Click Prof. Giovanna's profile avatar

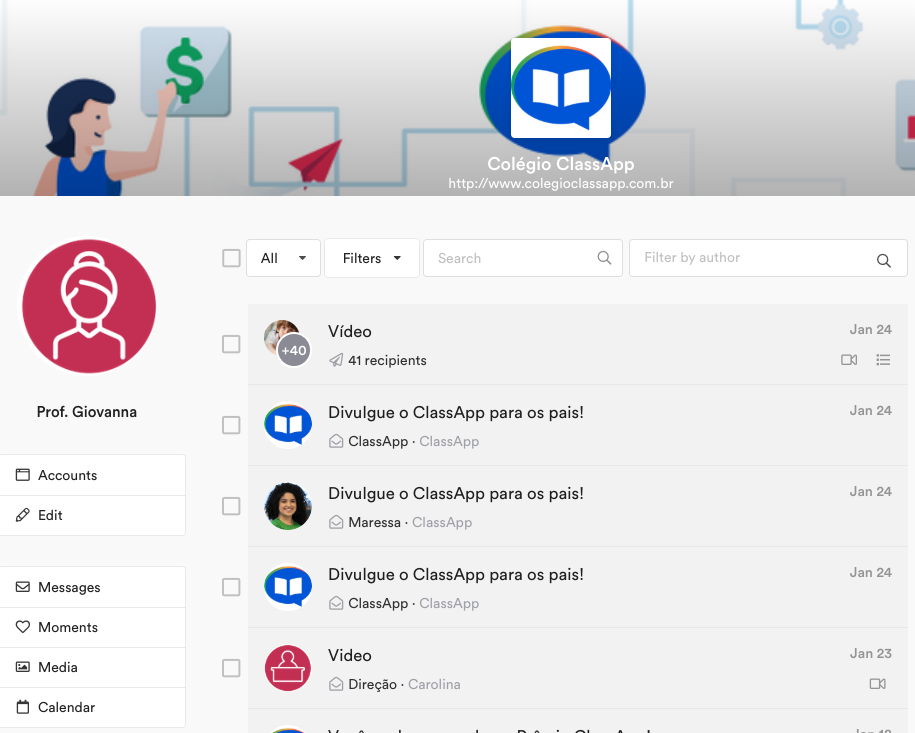pyautogui.click(x=89, y=306)
